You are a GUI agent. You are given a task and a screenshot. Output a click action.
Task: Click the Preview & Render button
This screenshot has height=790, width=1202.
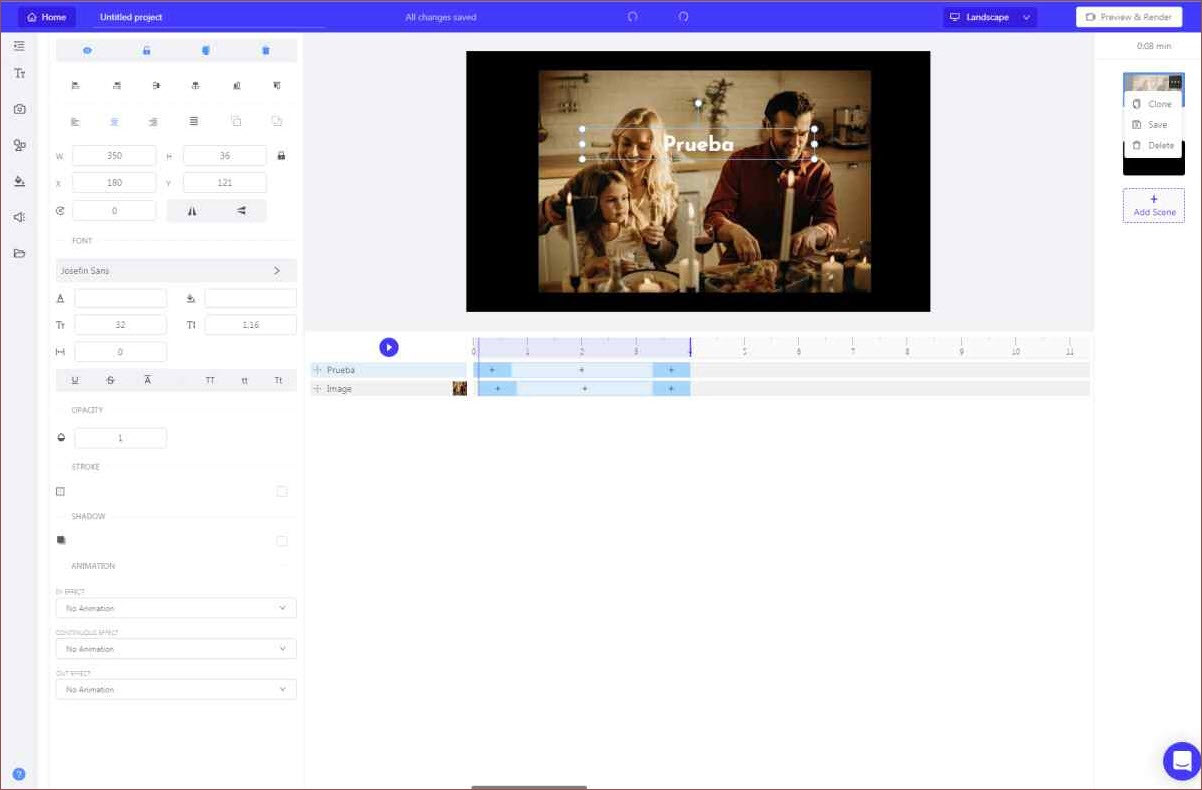coord(1128,17)
